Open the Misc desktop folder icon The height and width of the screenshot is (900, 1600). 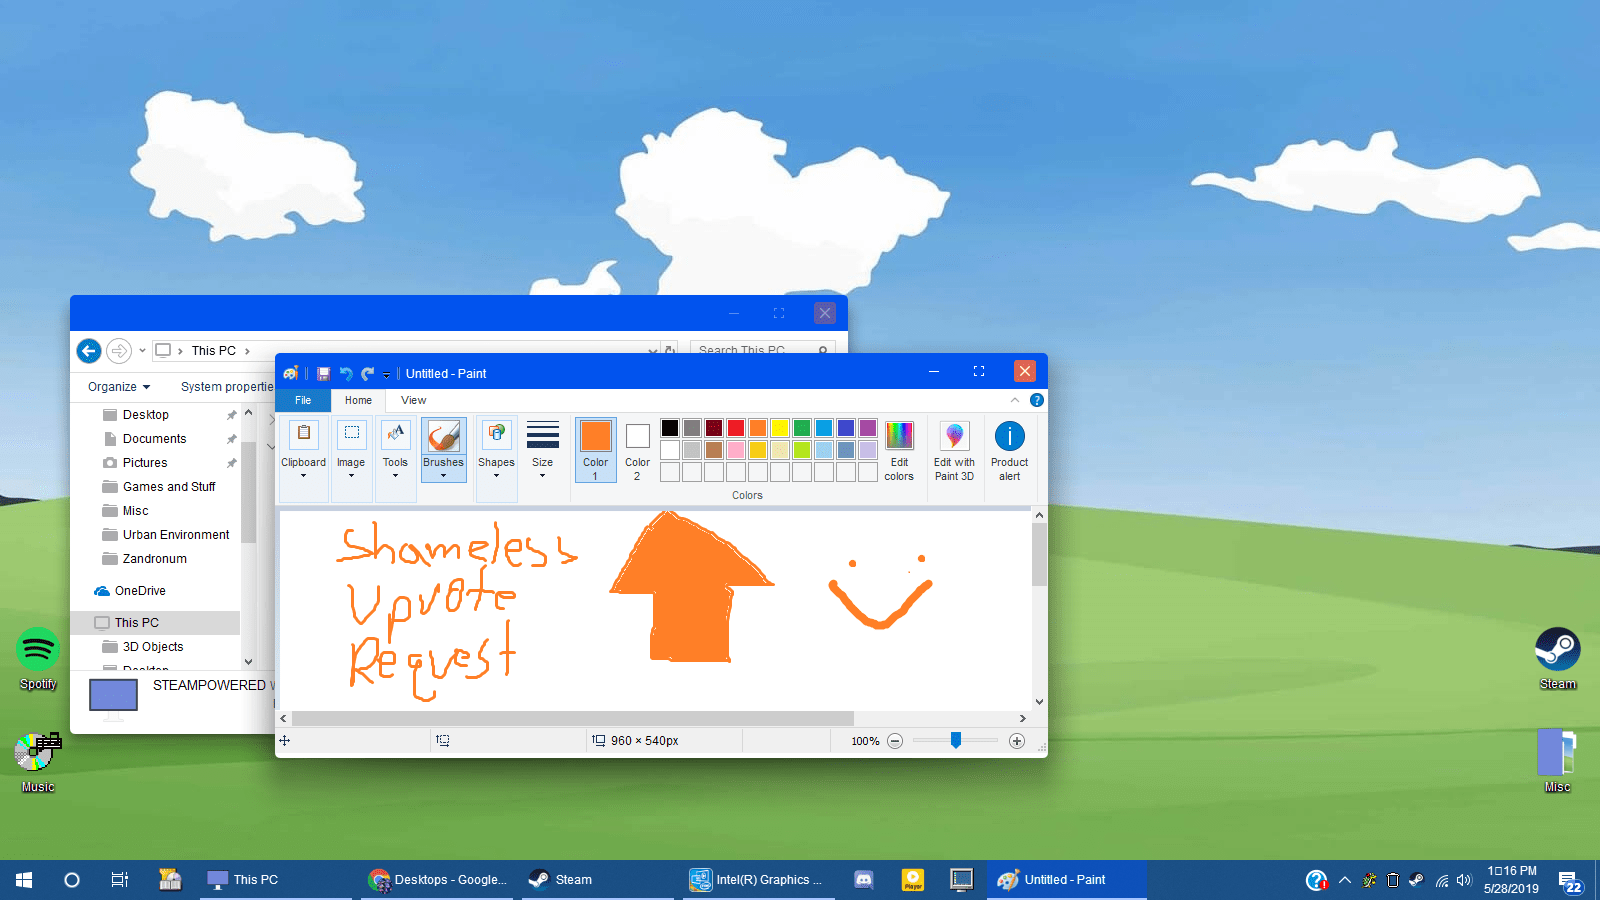pos(1557,762)
